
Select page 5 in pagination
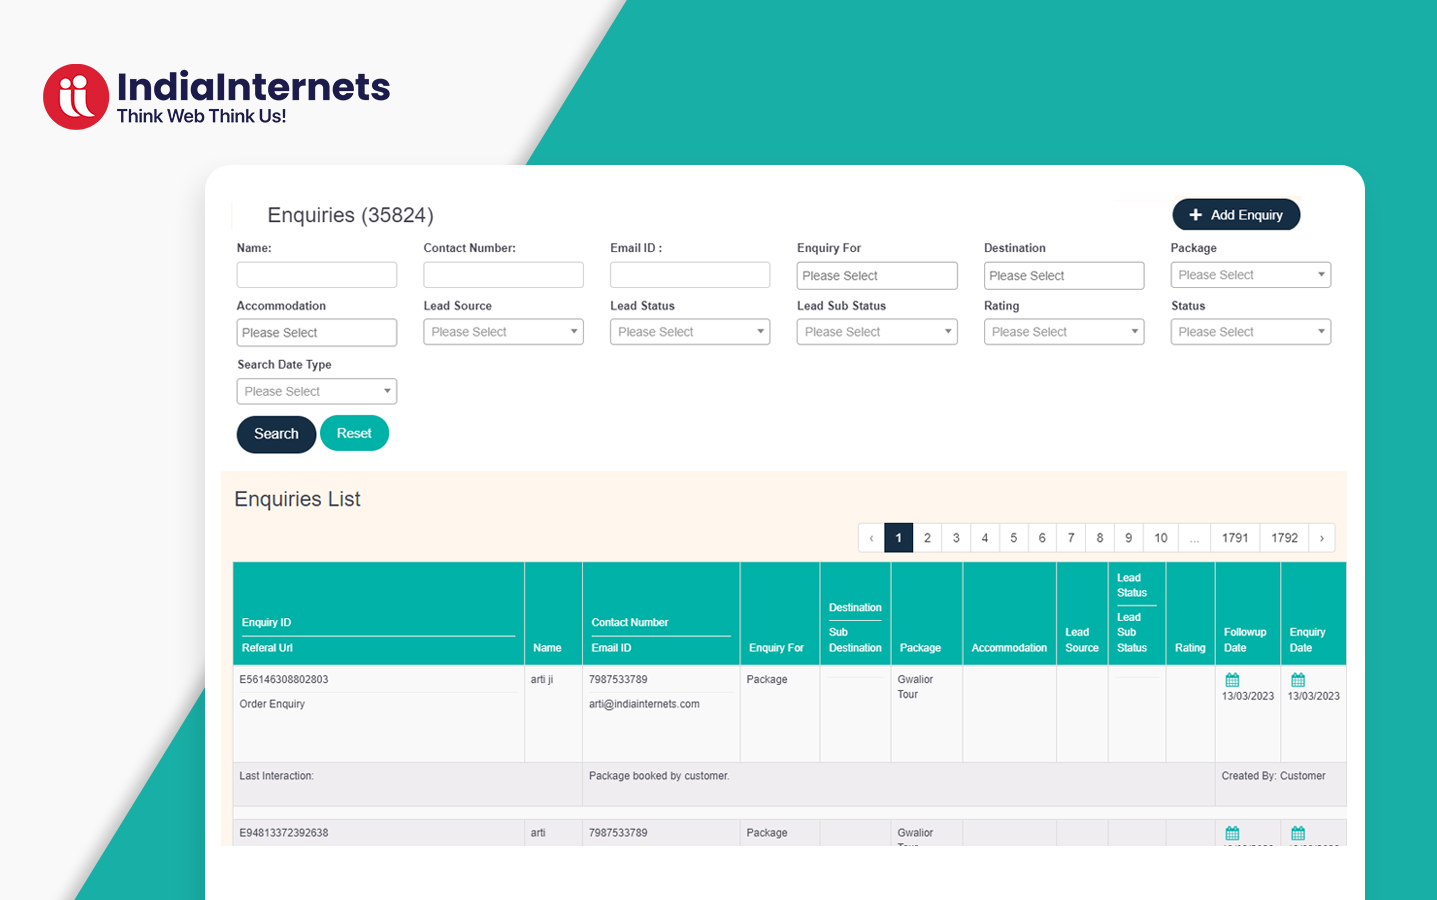(x=1013, y=538)
